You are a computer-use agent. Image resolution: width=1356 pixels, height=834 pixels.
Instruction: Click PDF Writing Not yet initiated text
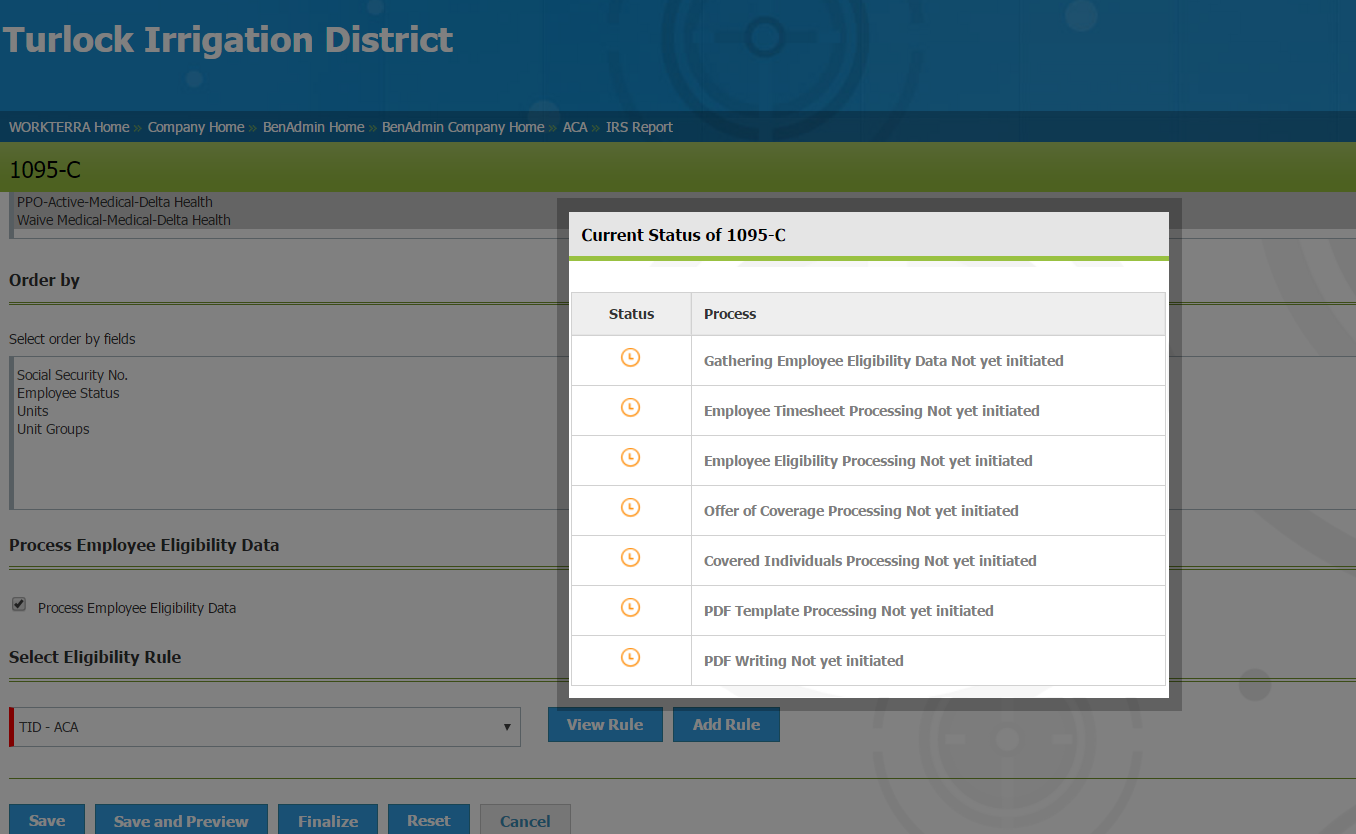803,661
